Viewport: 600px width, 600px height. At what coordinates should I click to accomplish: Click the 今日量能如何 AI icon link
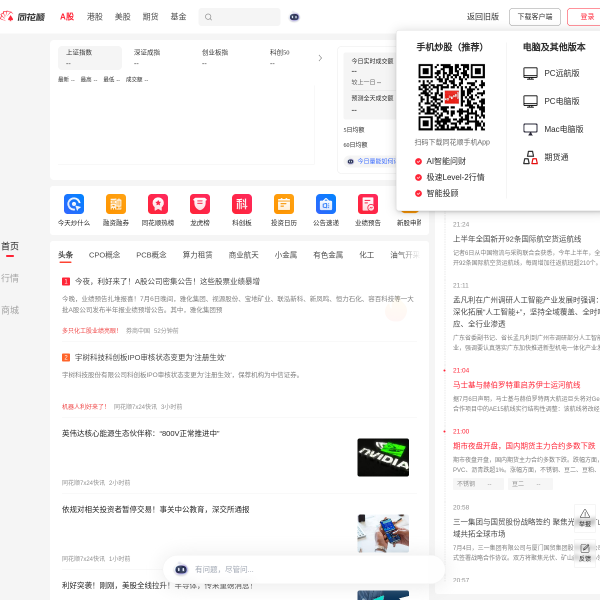point(371,161)
